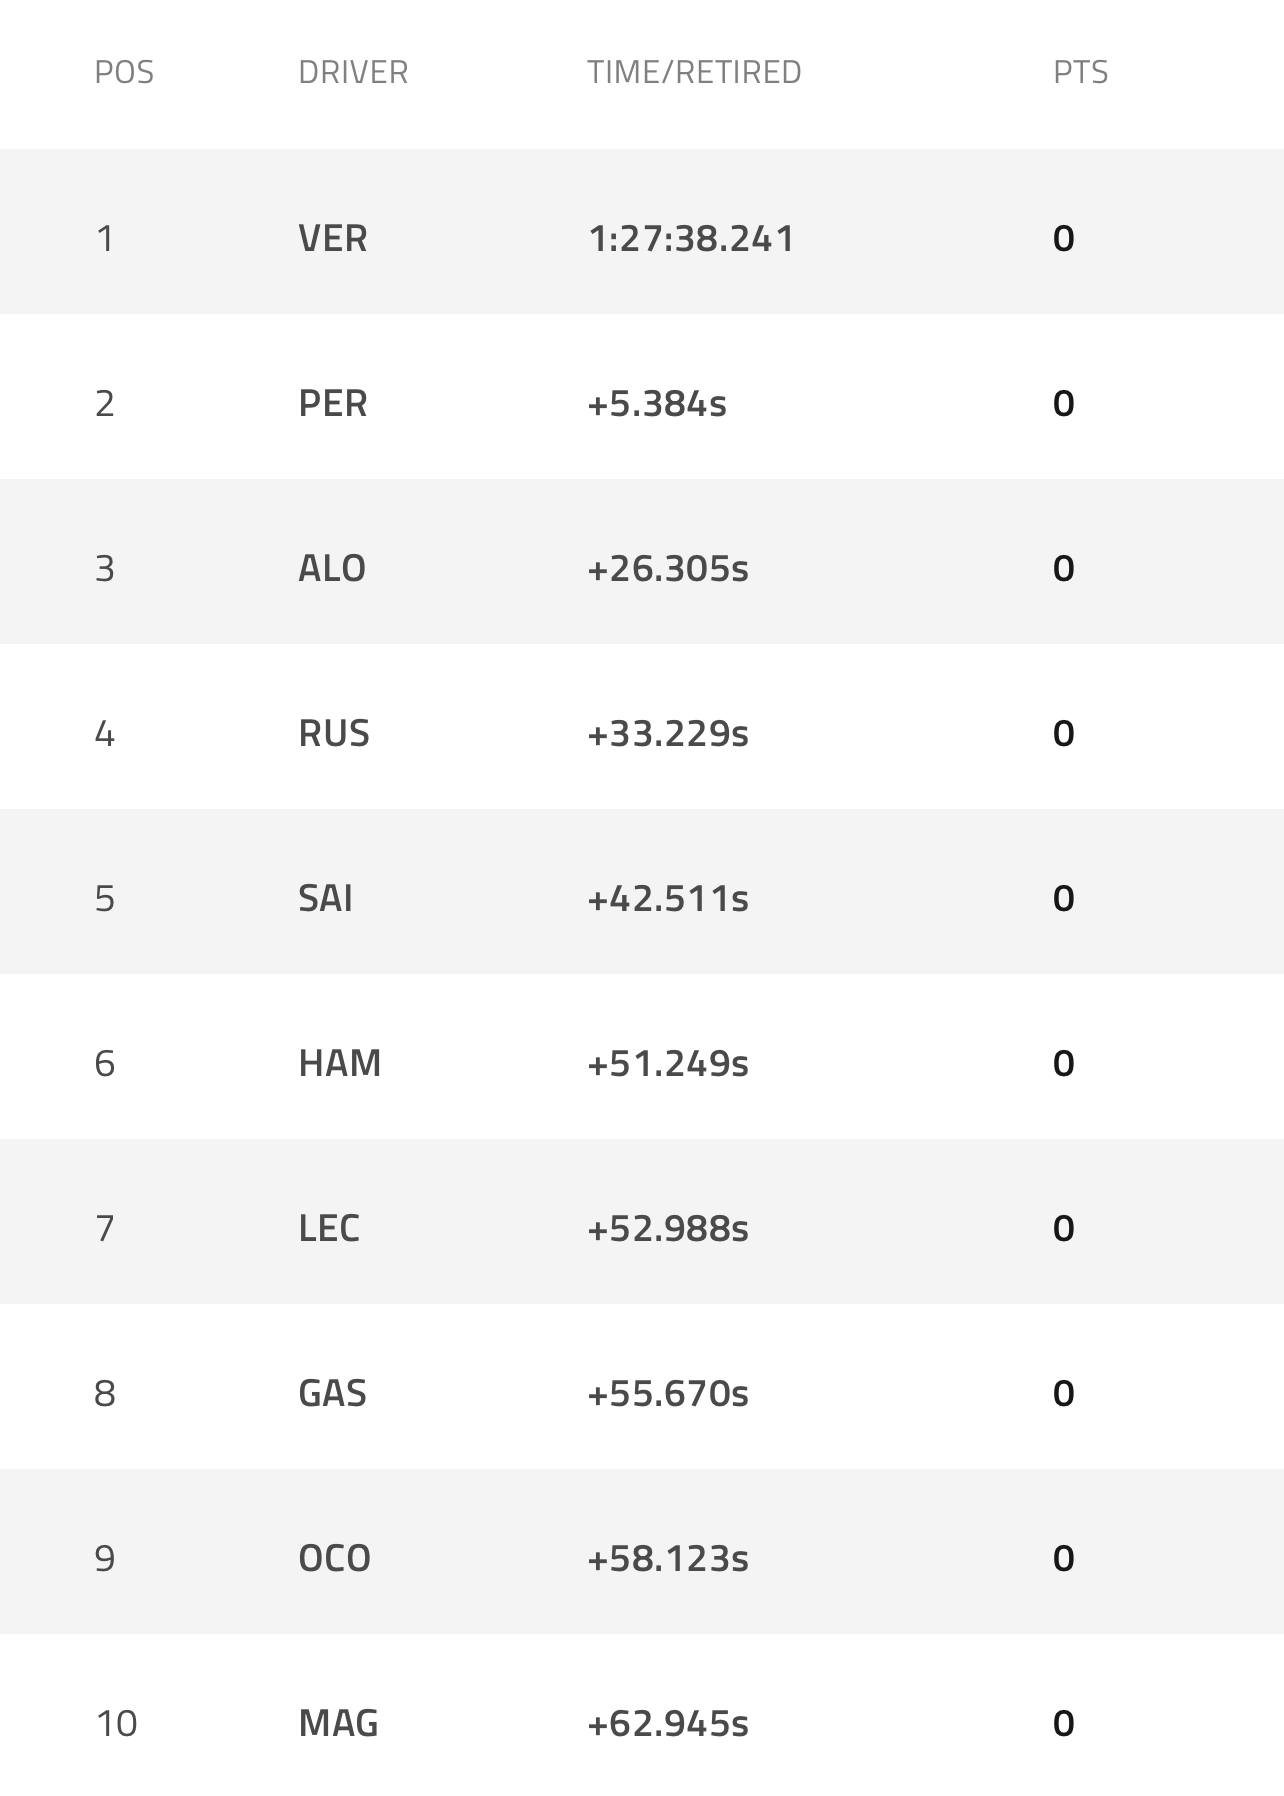Click the GAS driver entry
This screenshot has height=1796, width=1284.
click(x=333, y=1393)
